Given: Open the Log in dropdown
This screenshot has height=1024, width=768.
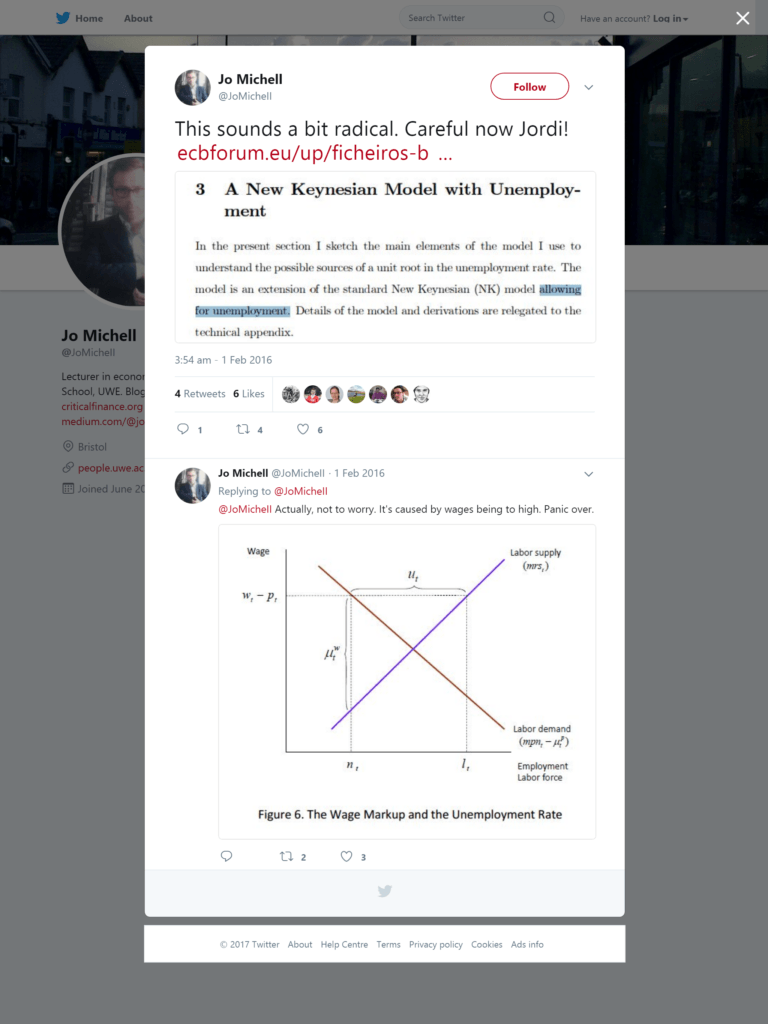Looking at the screenshot, I should [671, 18].
